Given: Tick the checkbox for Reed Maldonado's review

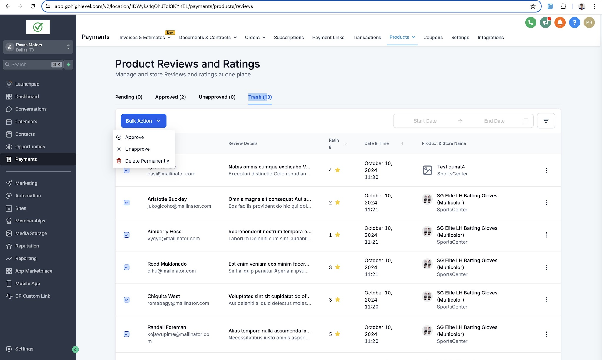Looking at the screenshot, I should [x=127, y=267].
